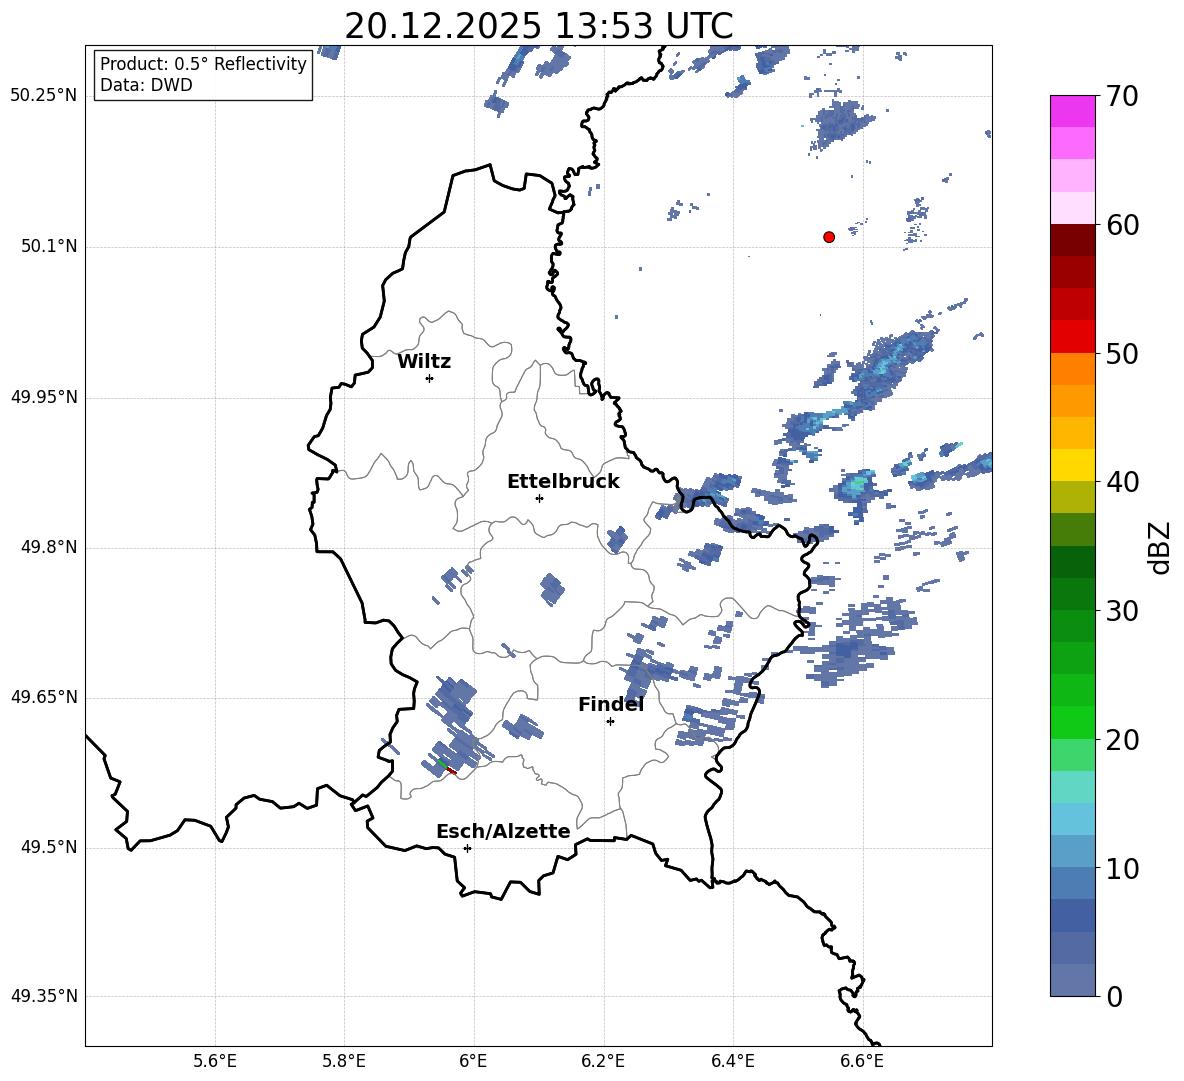This screenshot has height=1081, width=1184.
Task: Click the yellow colorbar segment above 40
Action: (x=1072, y=465)
